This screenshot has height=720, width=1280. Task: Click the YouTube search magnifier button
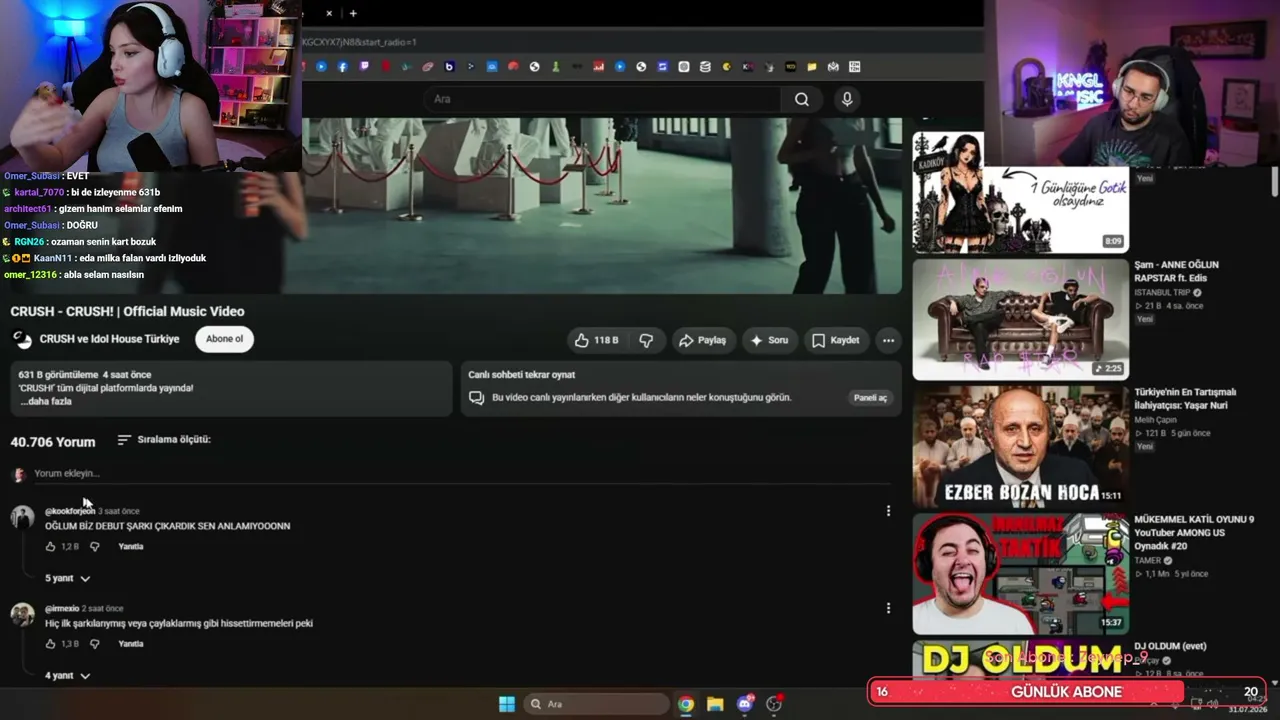pos(802,99)
